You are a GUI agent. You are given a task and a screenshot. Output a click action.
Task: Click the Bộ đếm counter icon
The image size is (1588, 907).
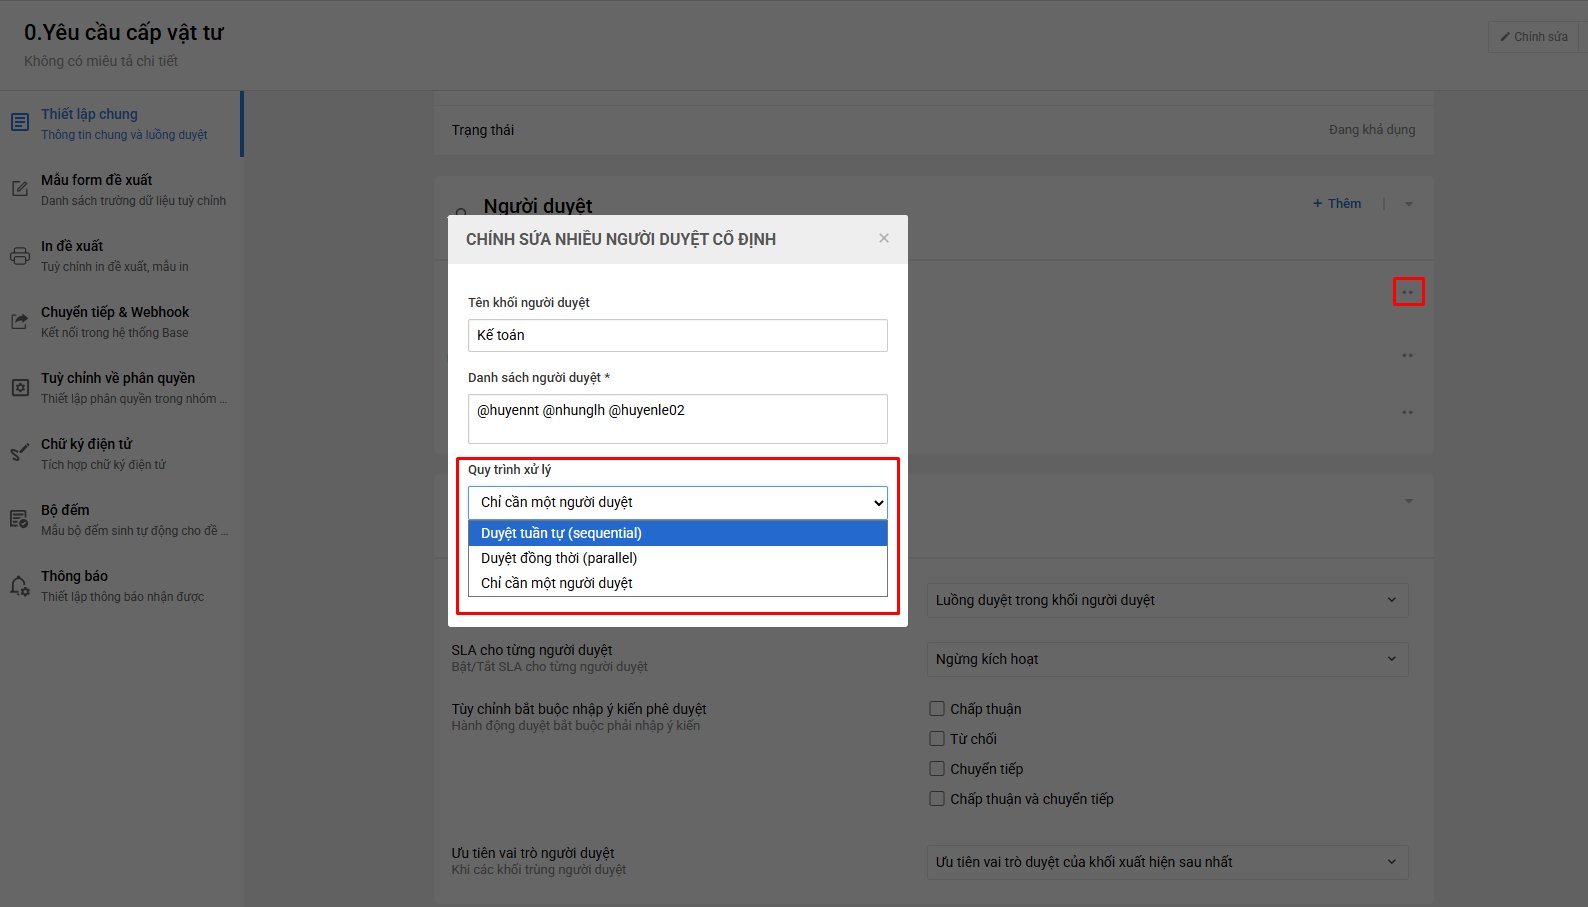(x=20, y=519)
